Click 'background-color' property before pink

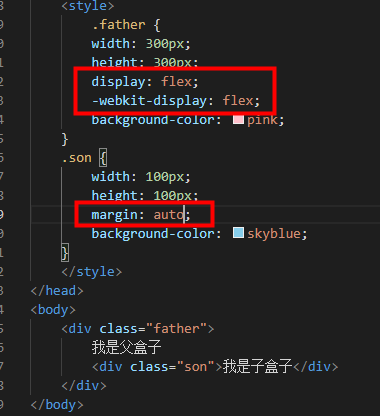point(153,120)
